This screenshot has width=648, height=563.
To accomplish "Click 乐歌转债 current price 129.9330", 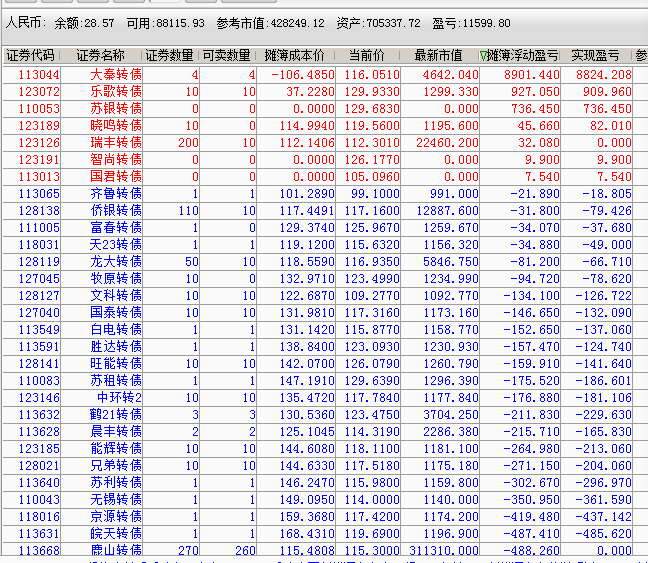I will [x=372, y=92].
